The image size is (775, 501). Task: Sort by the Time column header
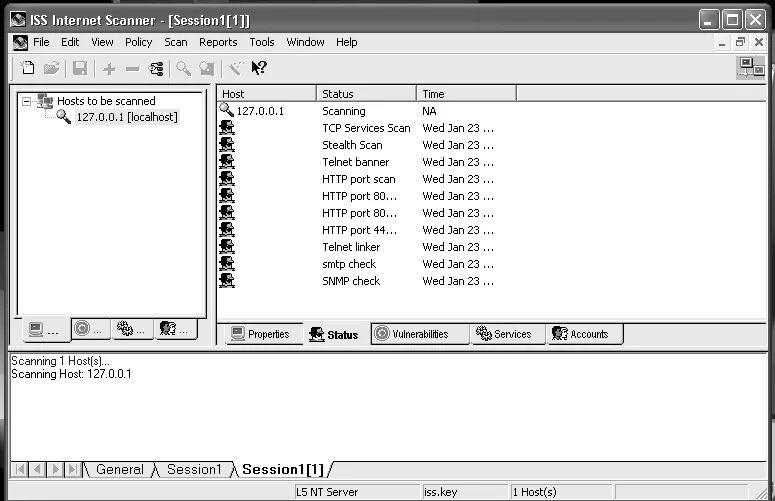467,93
